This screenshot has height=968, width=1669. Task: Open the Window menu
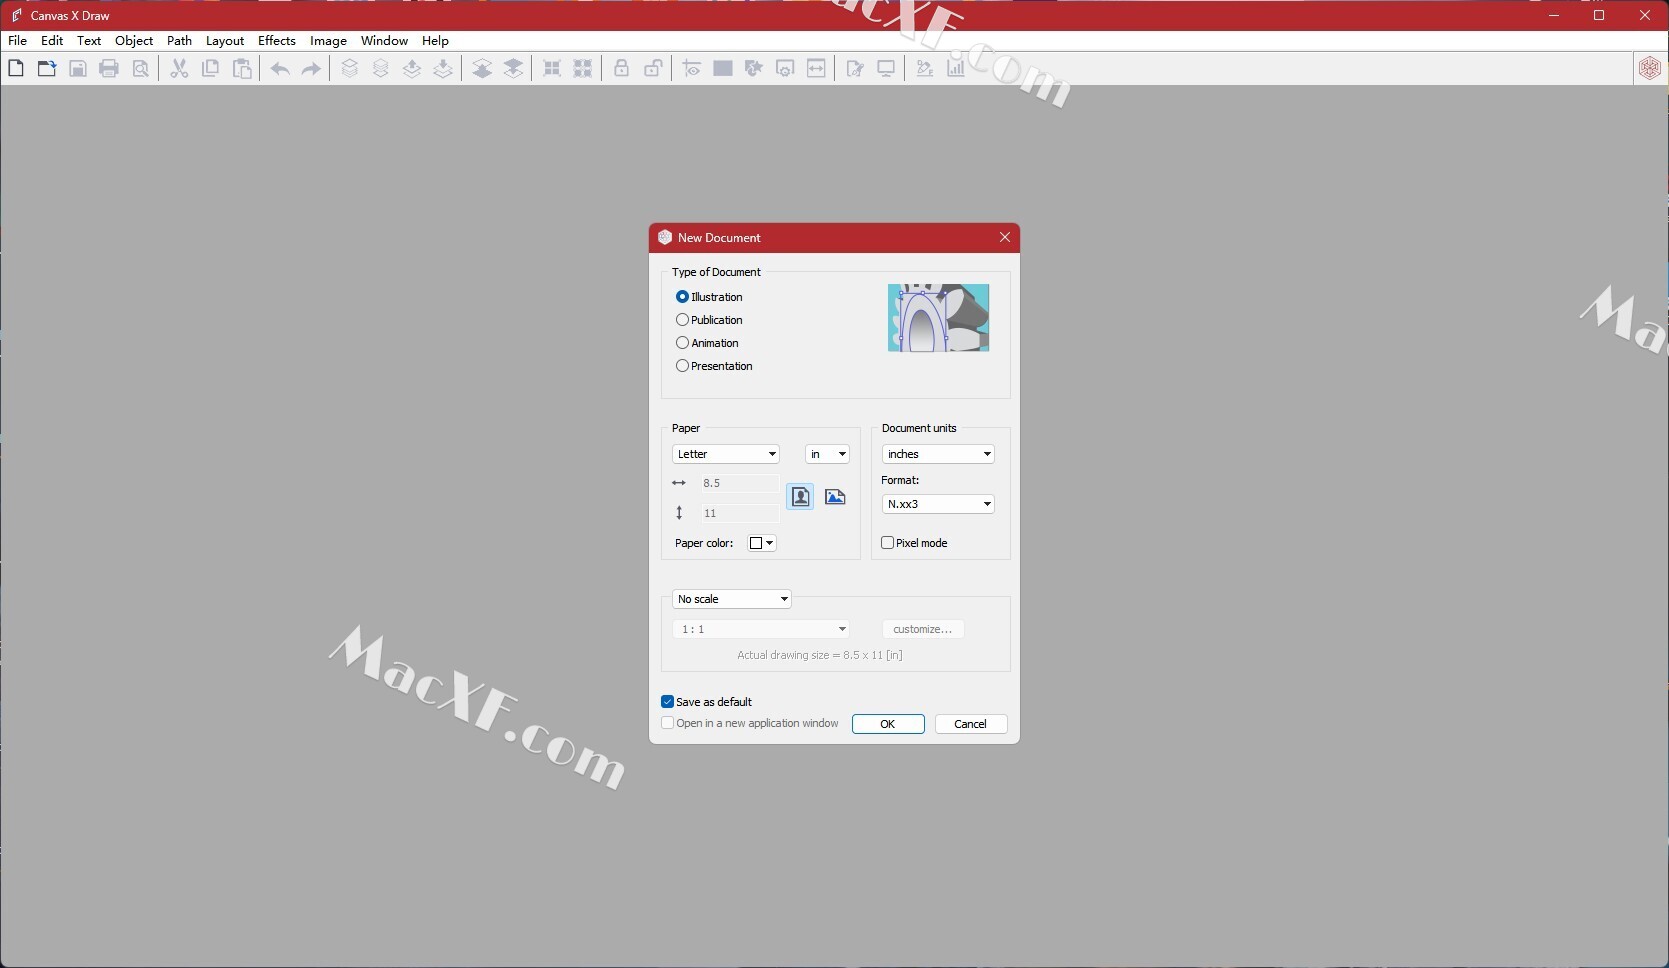384,41
